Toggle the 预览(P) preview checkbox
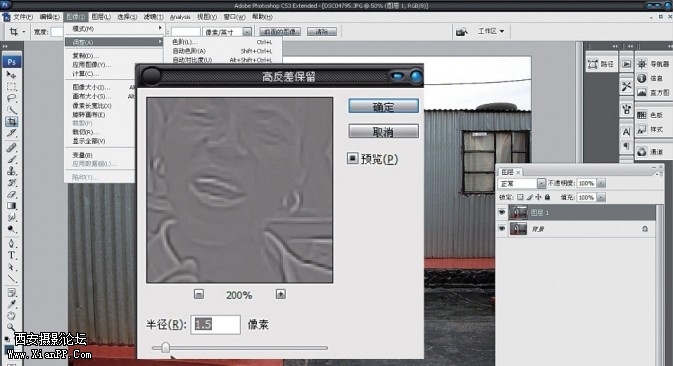The width and height of the screenshot is (673, 366). (352, 158)
